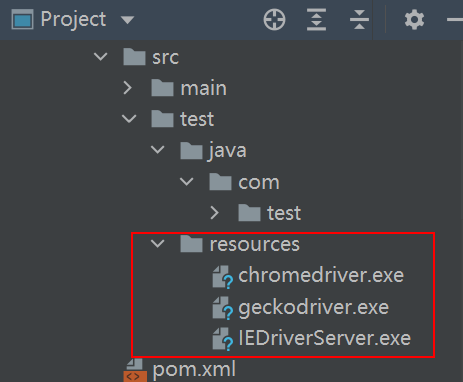Select the com folder
This screenshot has height=382, width=463.
[259, 183]
